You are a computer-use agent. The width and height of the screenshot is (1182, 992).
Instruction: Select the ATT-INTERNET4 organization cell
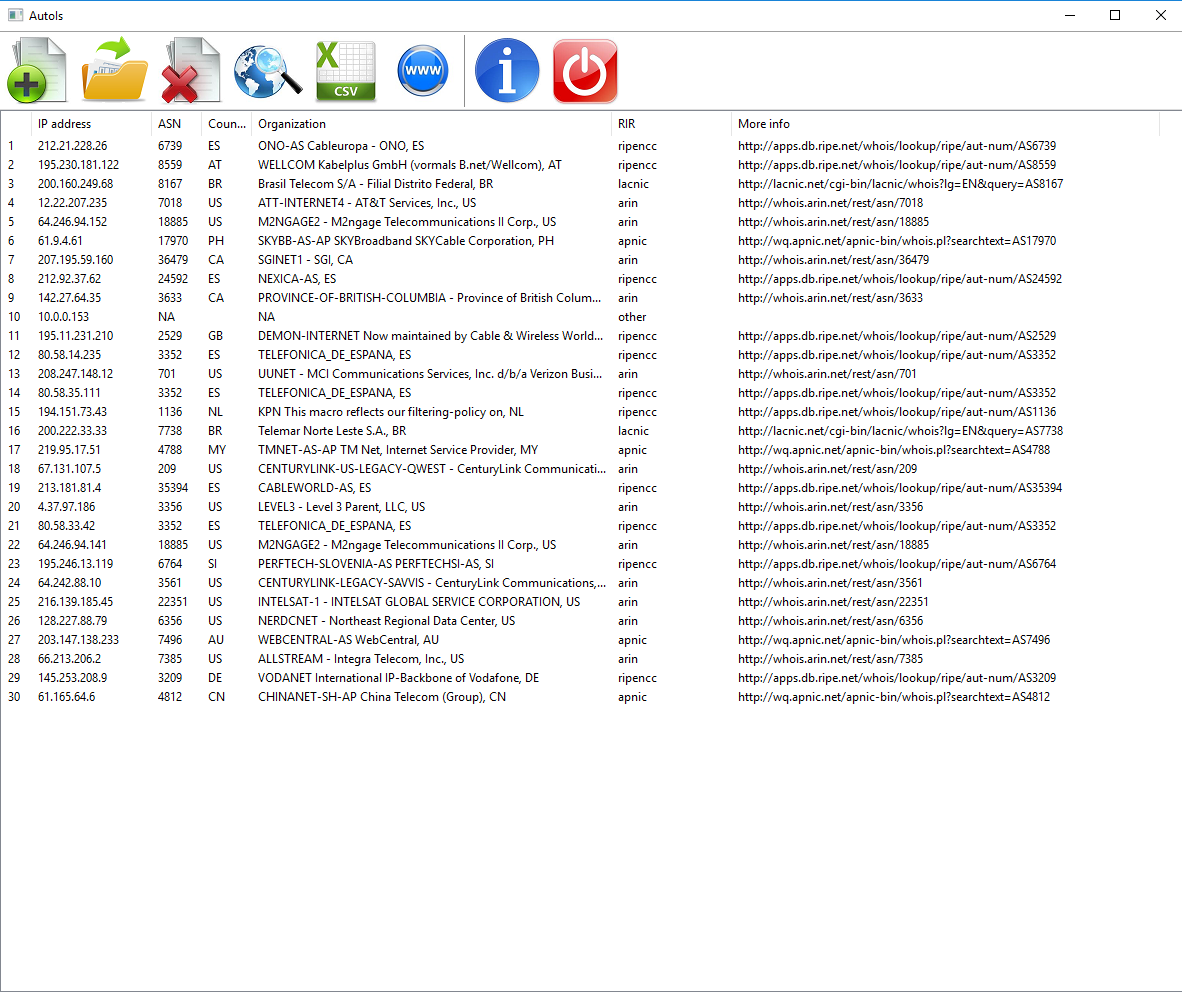click(367, 203)
